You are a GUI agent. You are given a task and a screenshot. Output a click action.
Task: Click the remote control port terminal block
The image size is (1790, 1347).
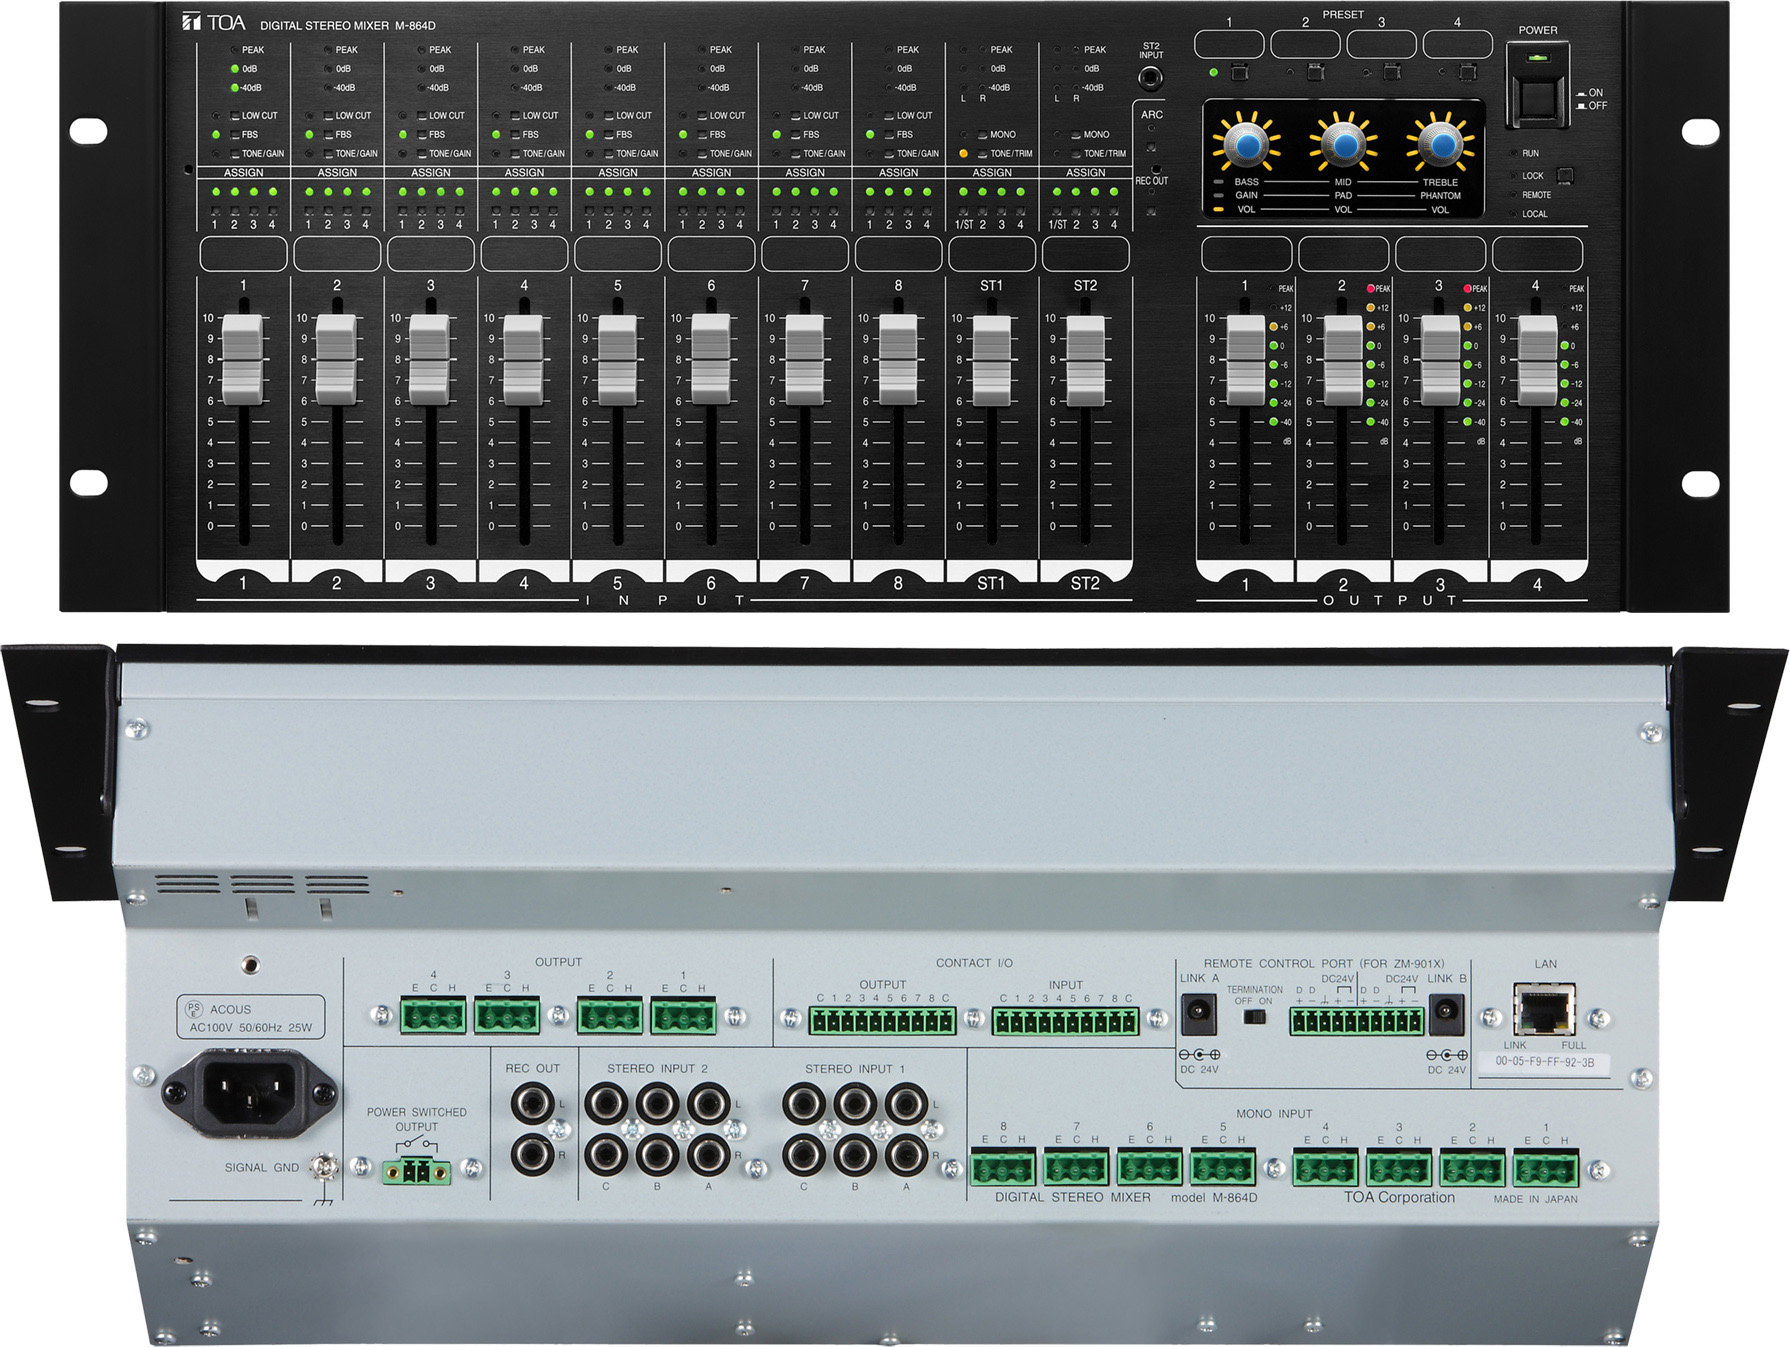[x=1356, y=1021]
